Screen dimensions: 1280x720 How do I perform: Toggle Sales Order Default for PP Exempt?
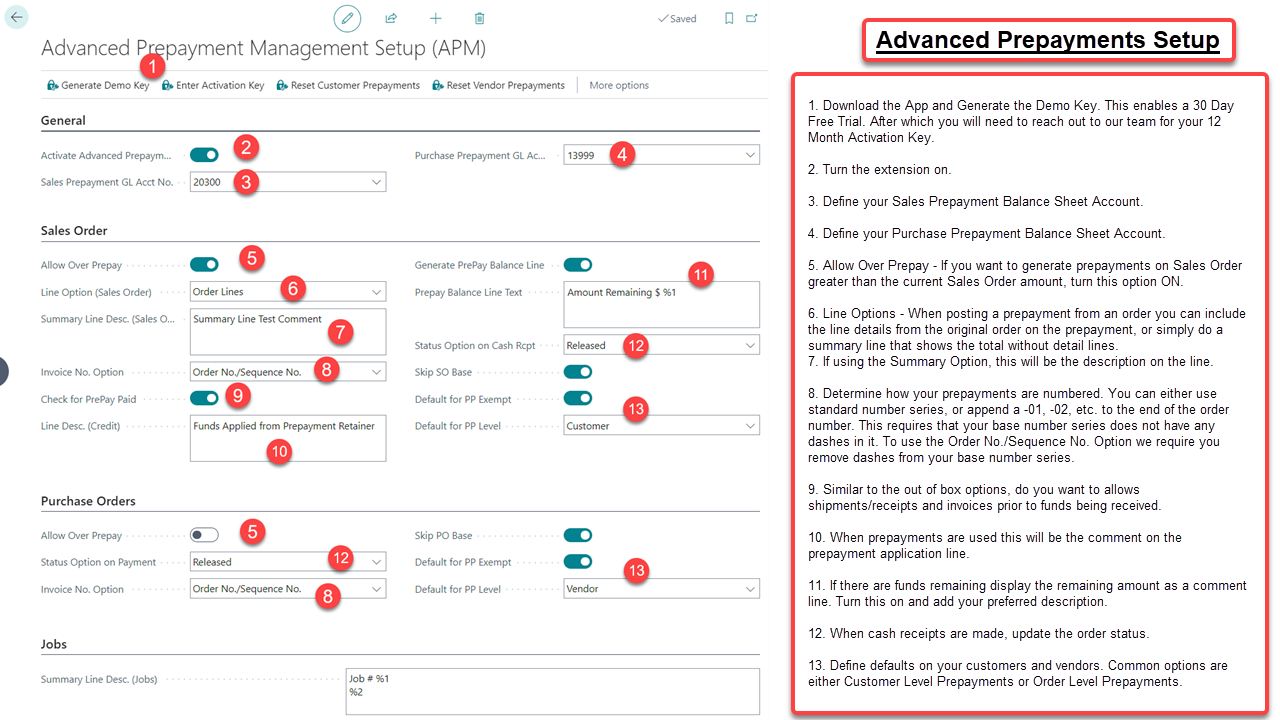pos(578,399)
